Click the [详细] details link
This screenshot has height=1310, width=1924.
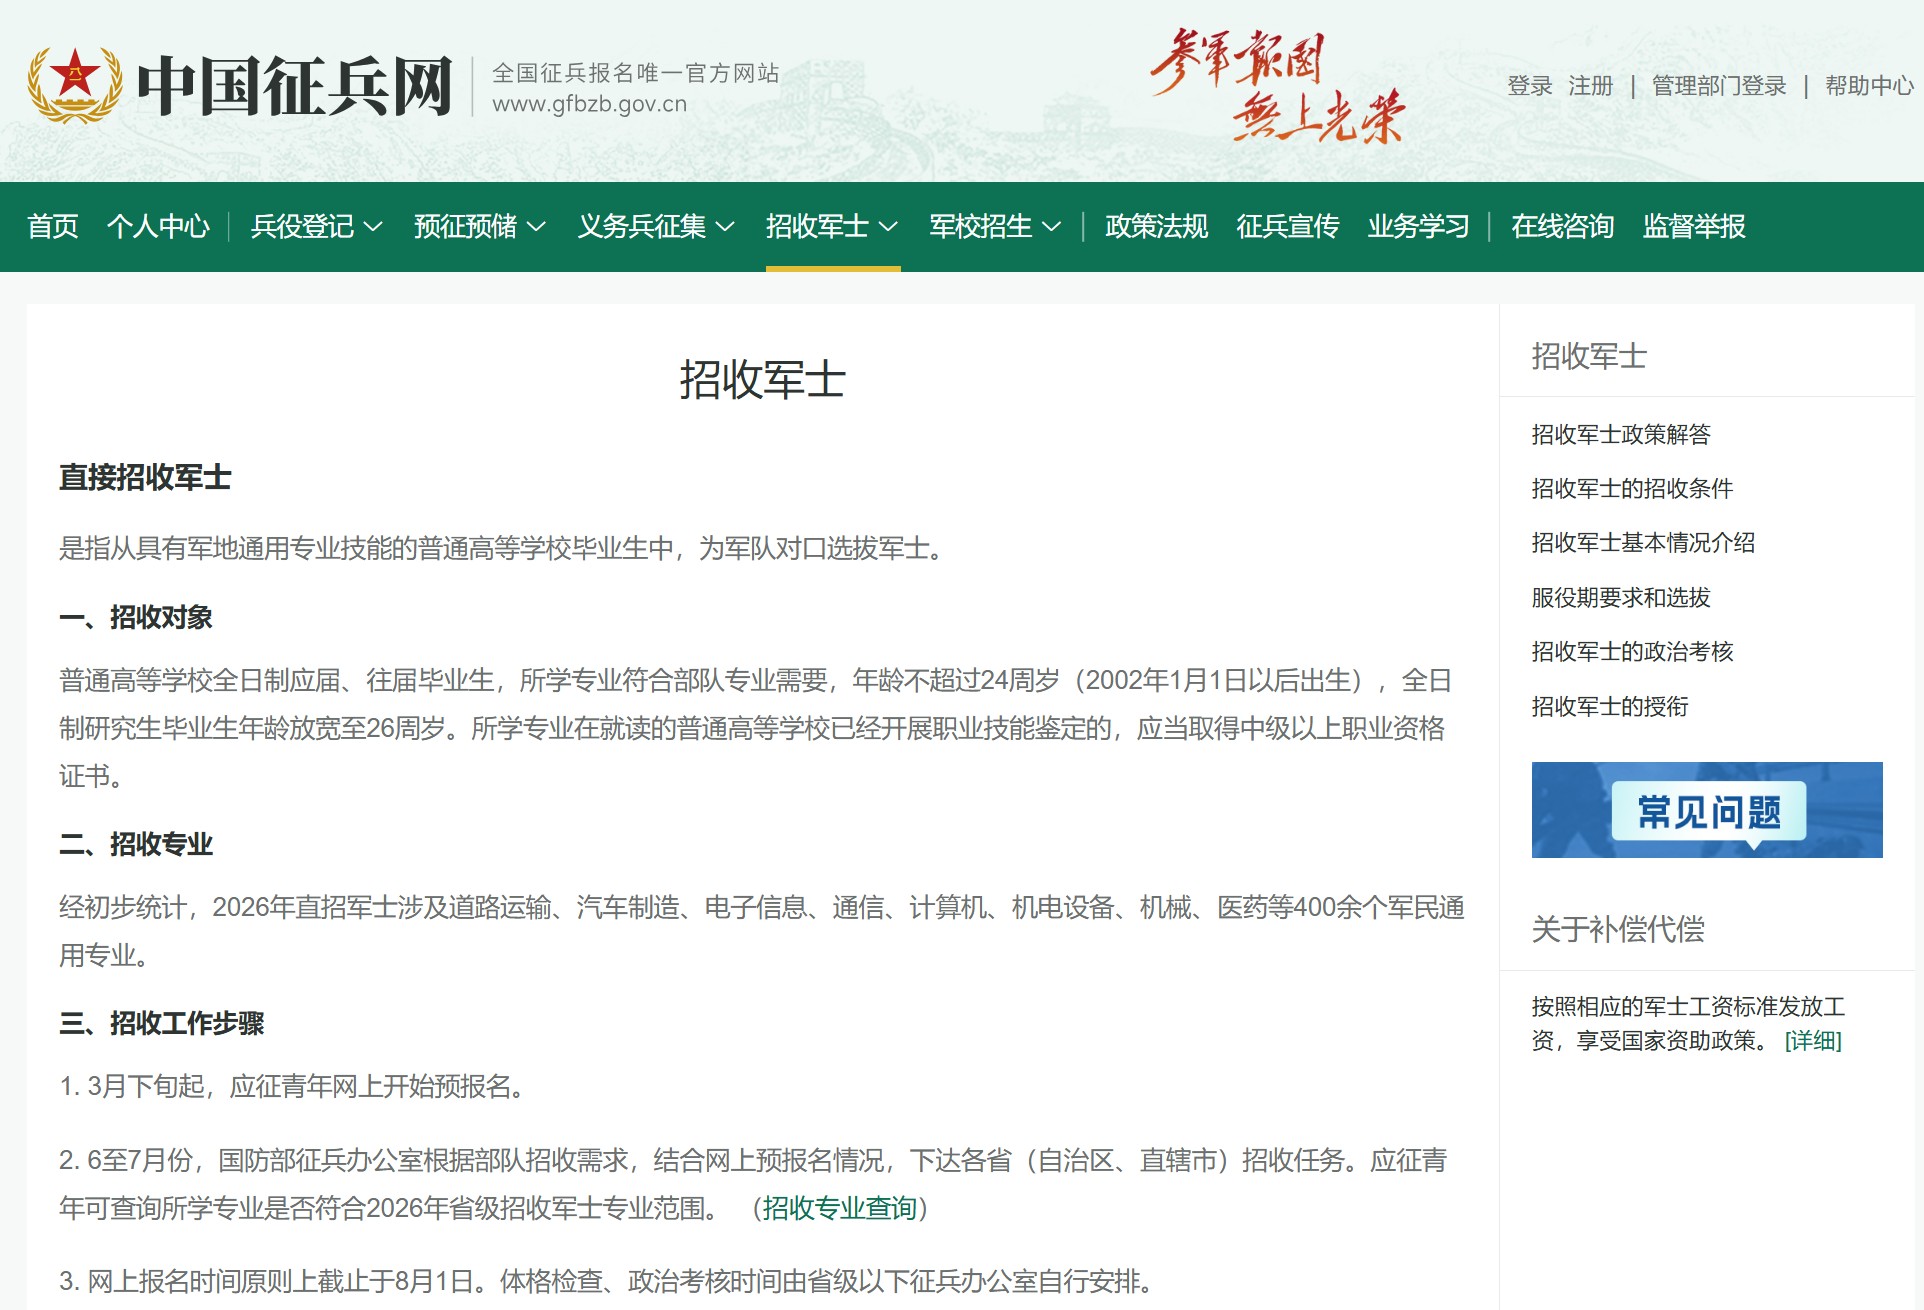1812,1041
